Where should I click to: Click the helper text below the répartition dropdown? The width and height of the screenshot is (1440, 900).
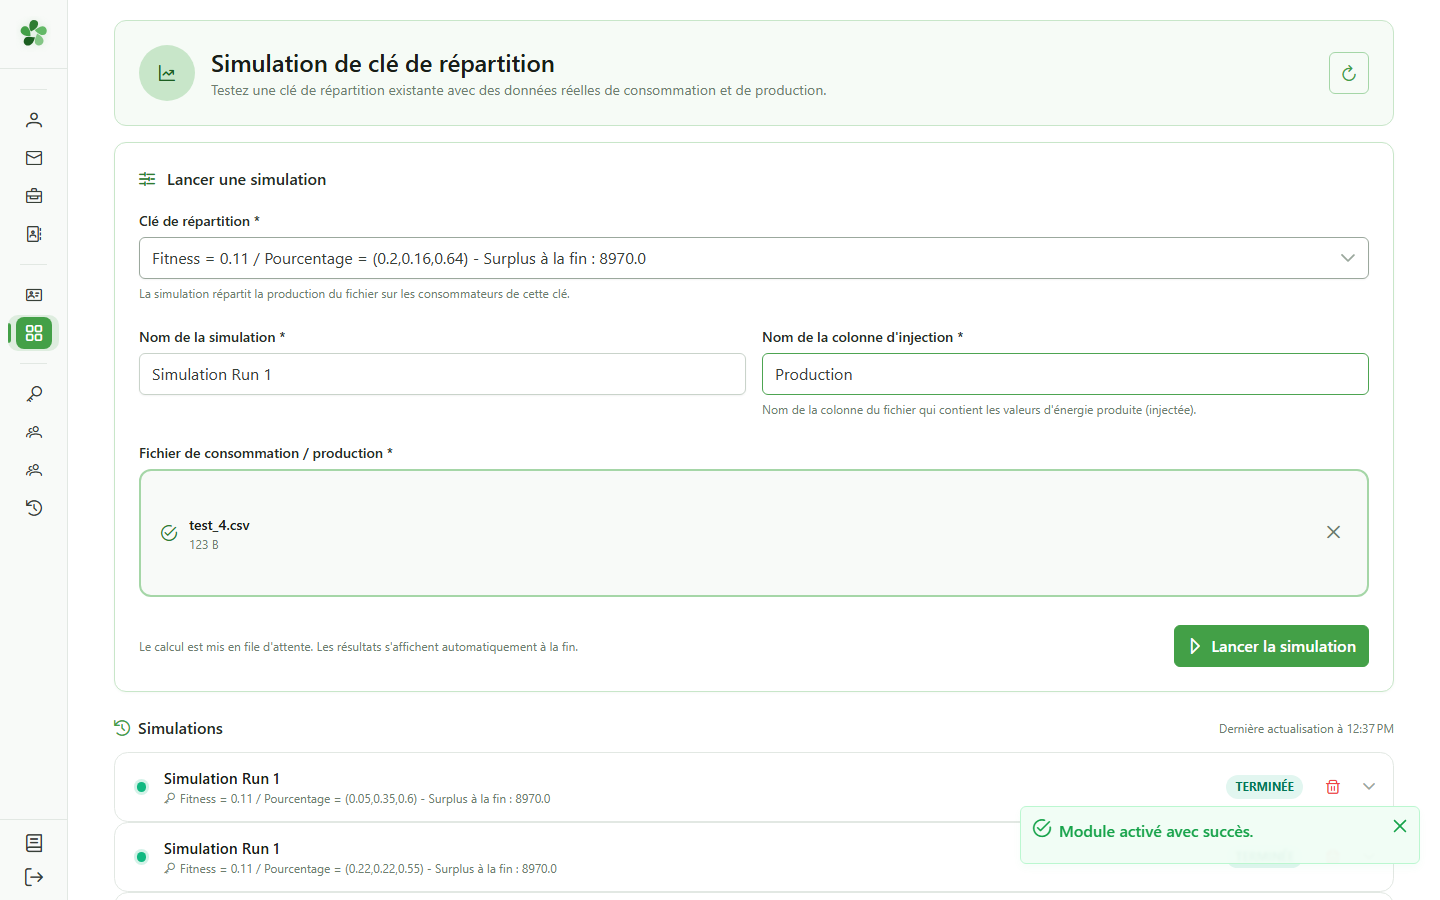(354, 294)
